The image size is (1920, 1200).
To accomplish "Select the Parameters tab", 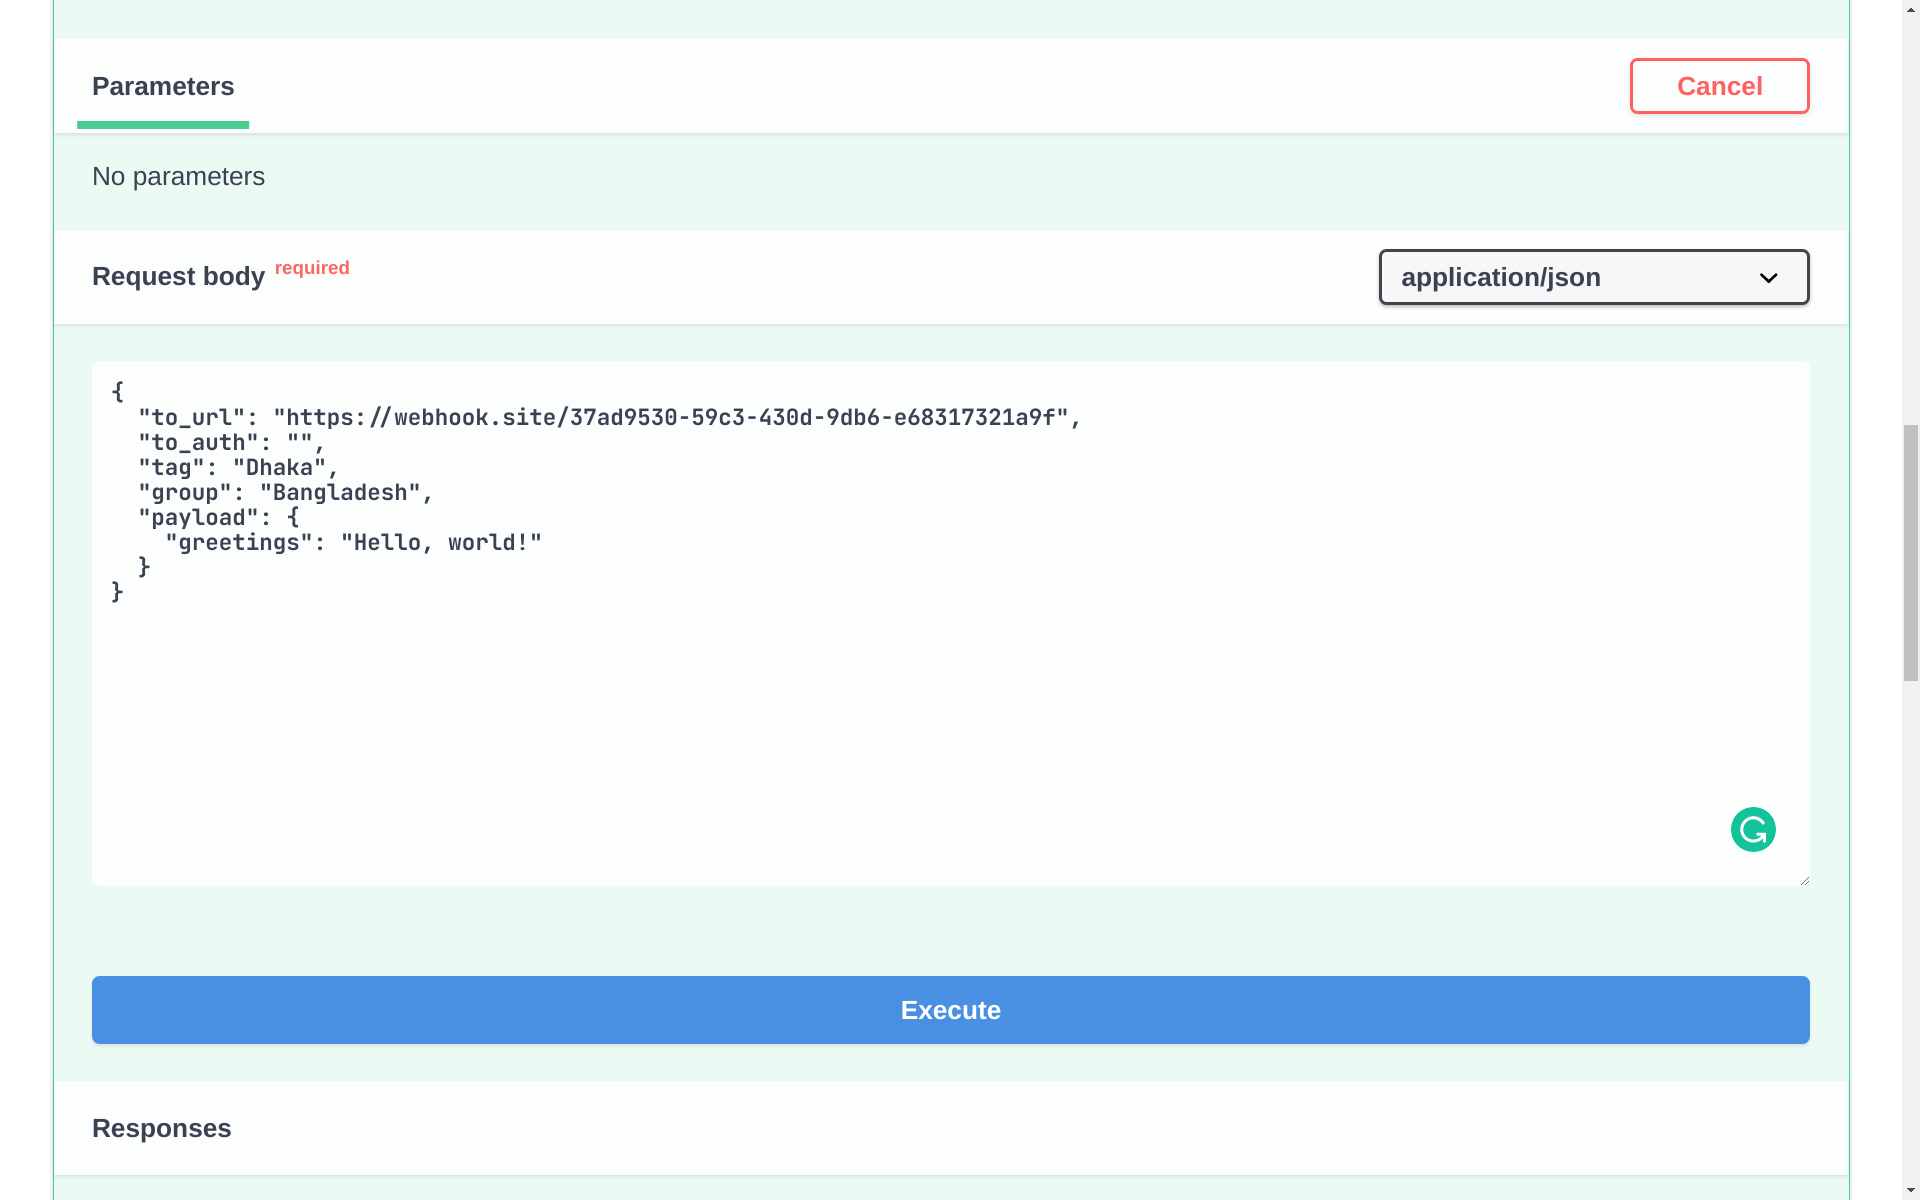I will coord(163,87).
